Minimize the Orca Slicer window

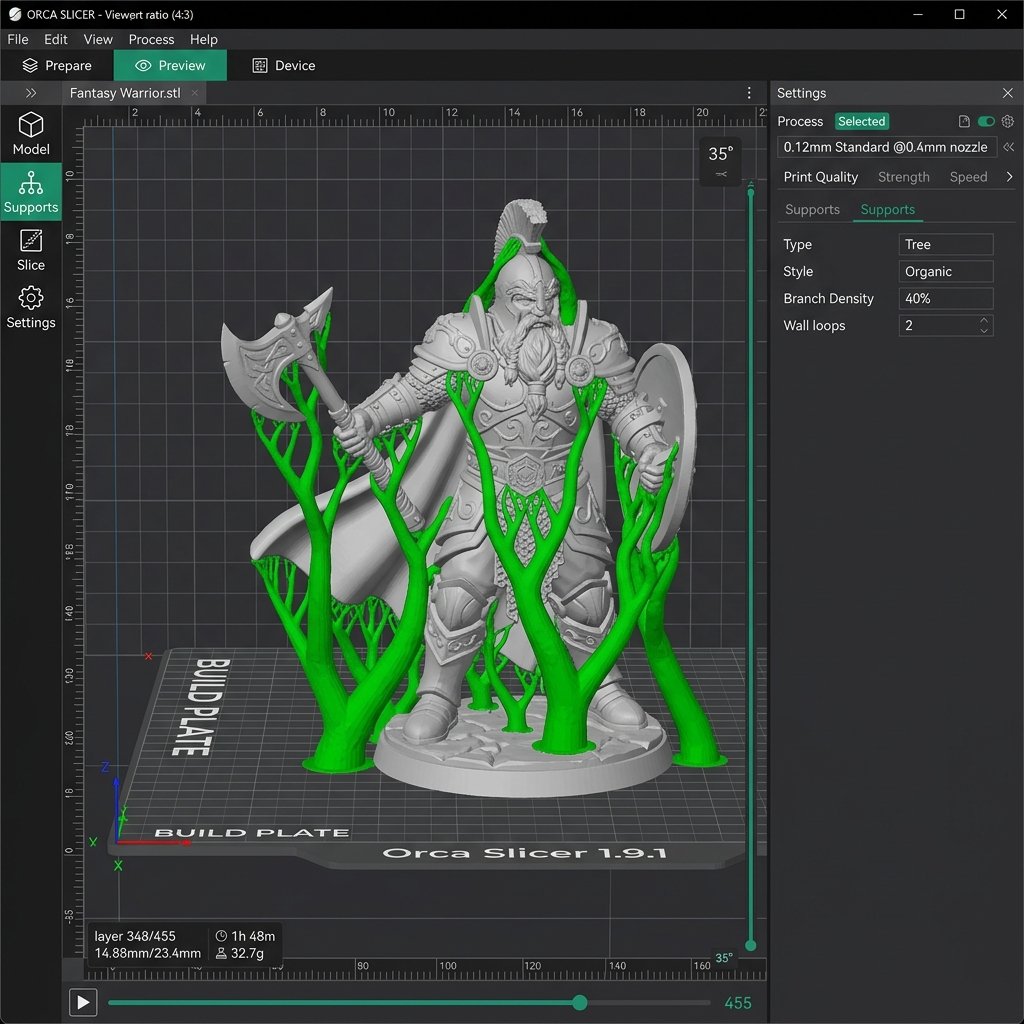(x=918, y=14)
